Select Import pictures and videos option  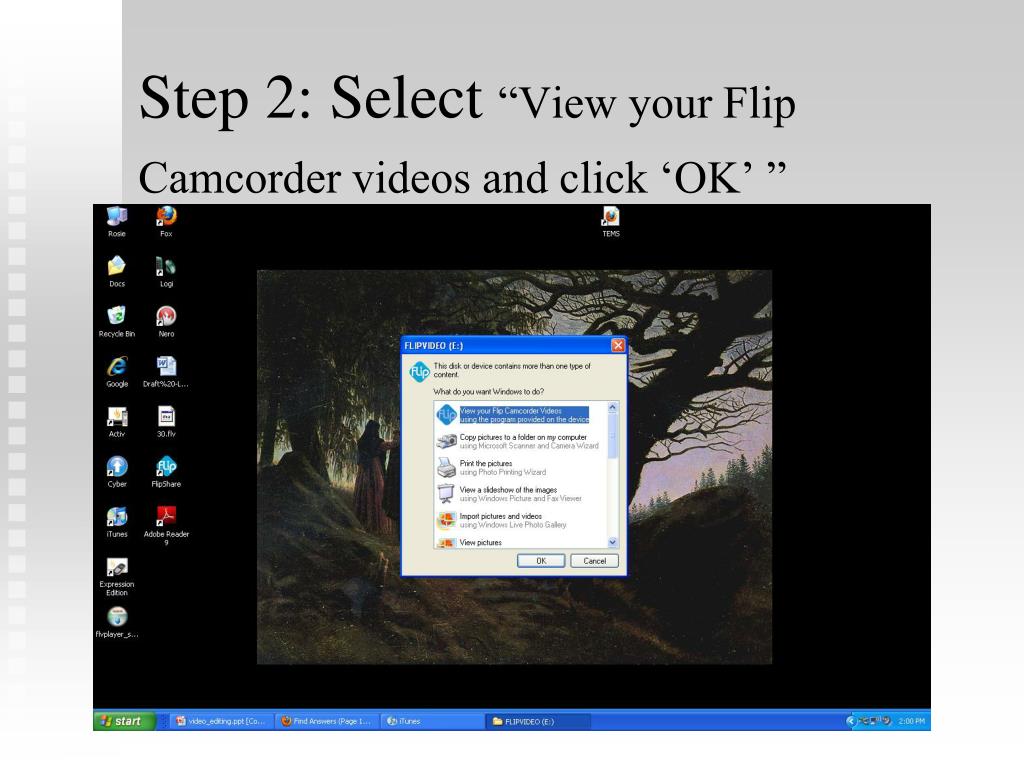(520, 520)
